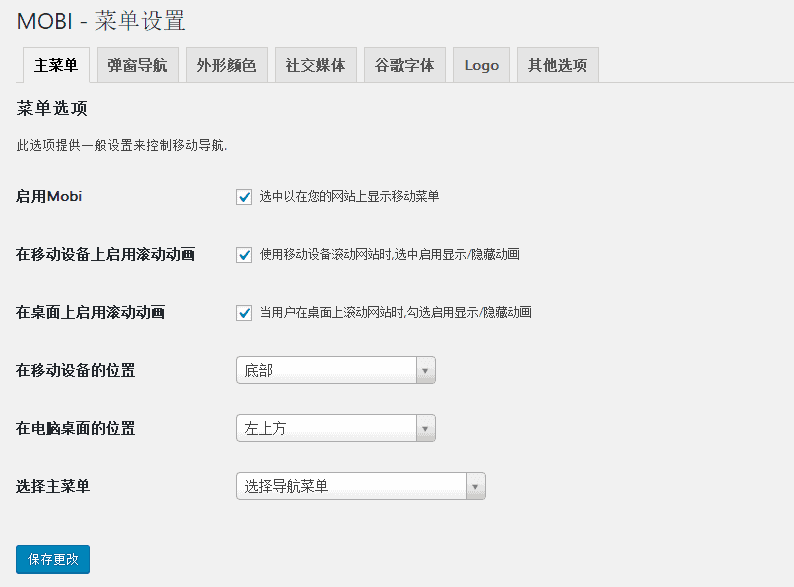
Task: Open the Logo tab
Action: point(481,65)
